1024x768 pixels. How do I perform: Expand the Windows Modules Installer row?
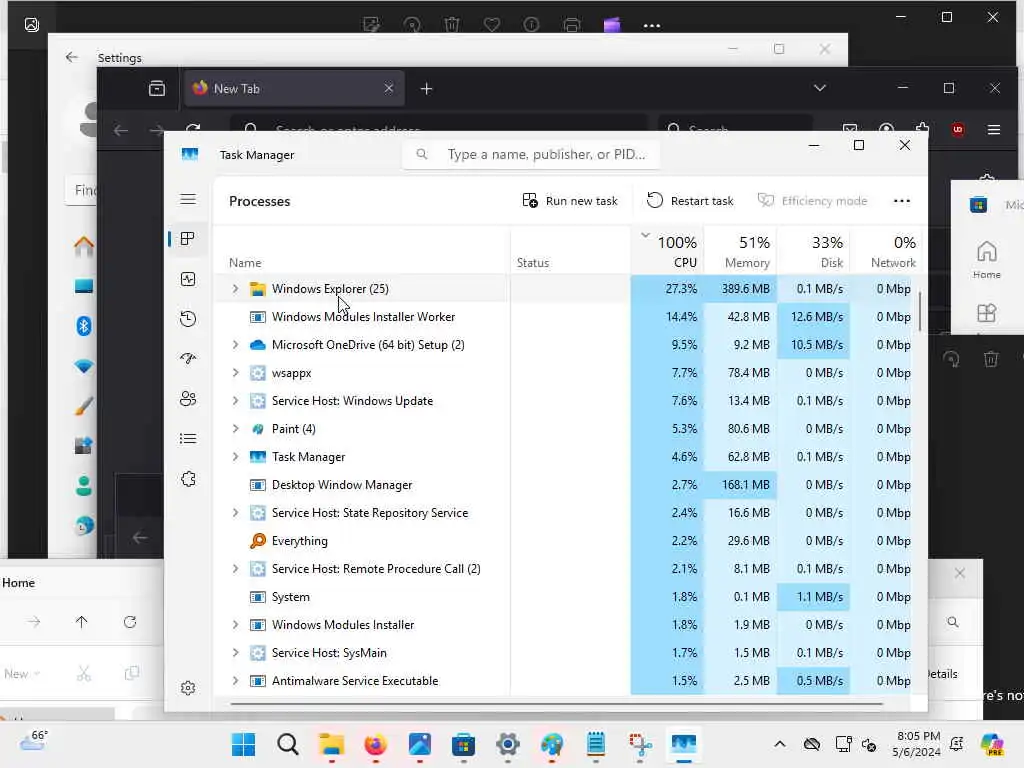click(x=235, y=625)
